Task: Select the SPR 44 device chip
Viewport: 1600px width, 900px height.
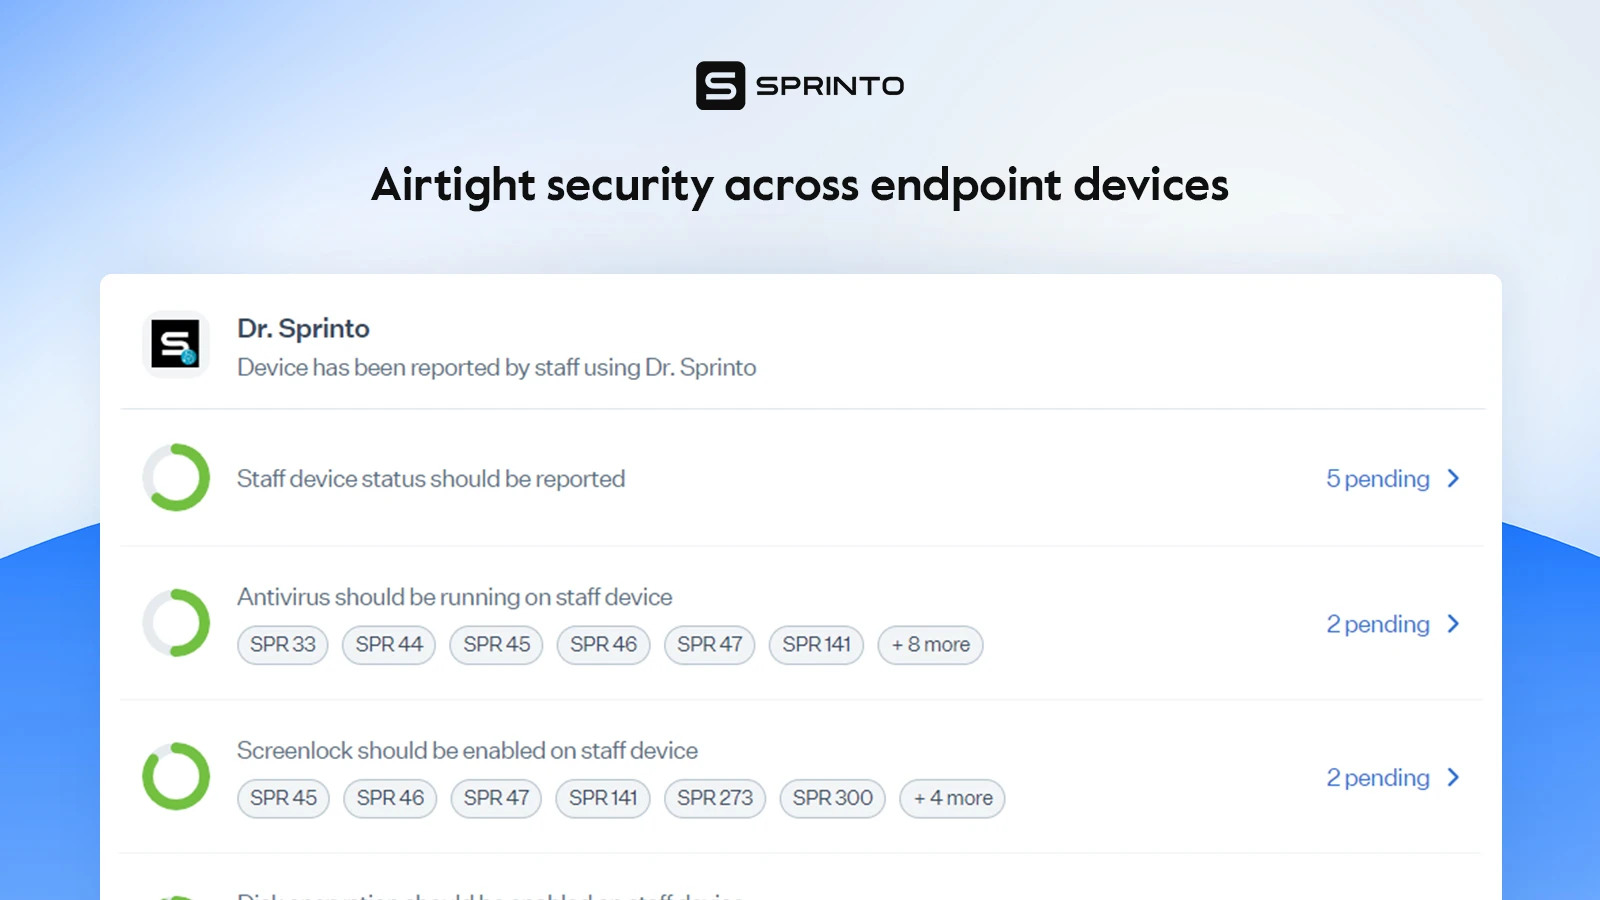Action: (389, 645)
